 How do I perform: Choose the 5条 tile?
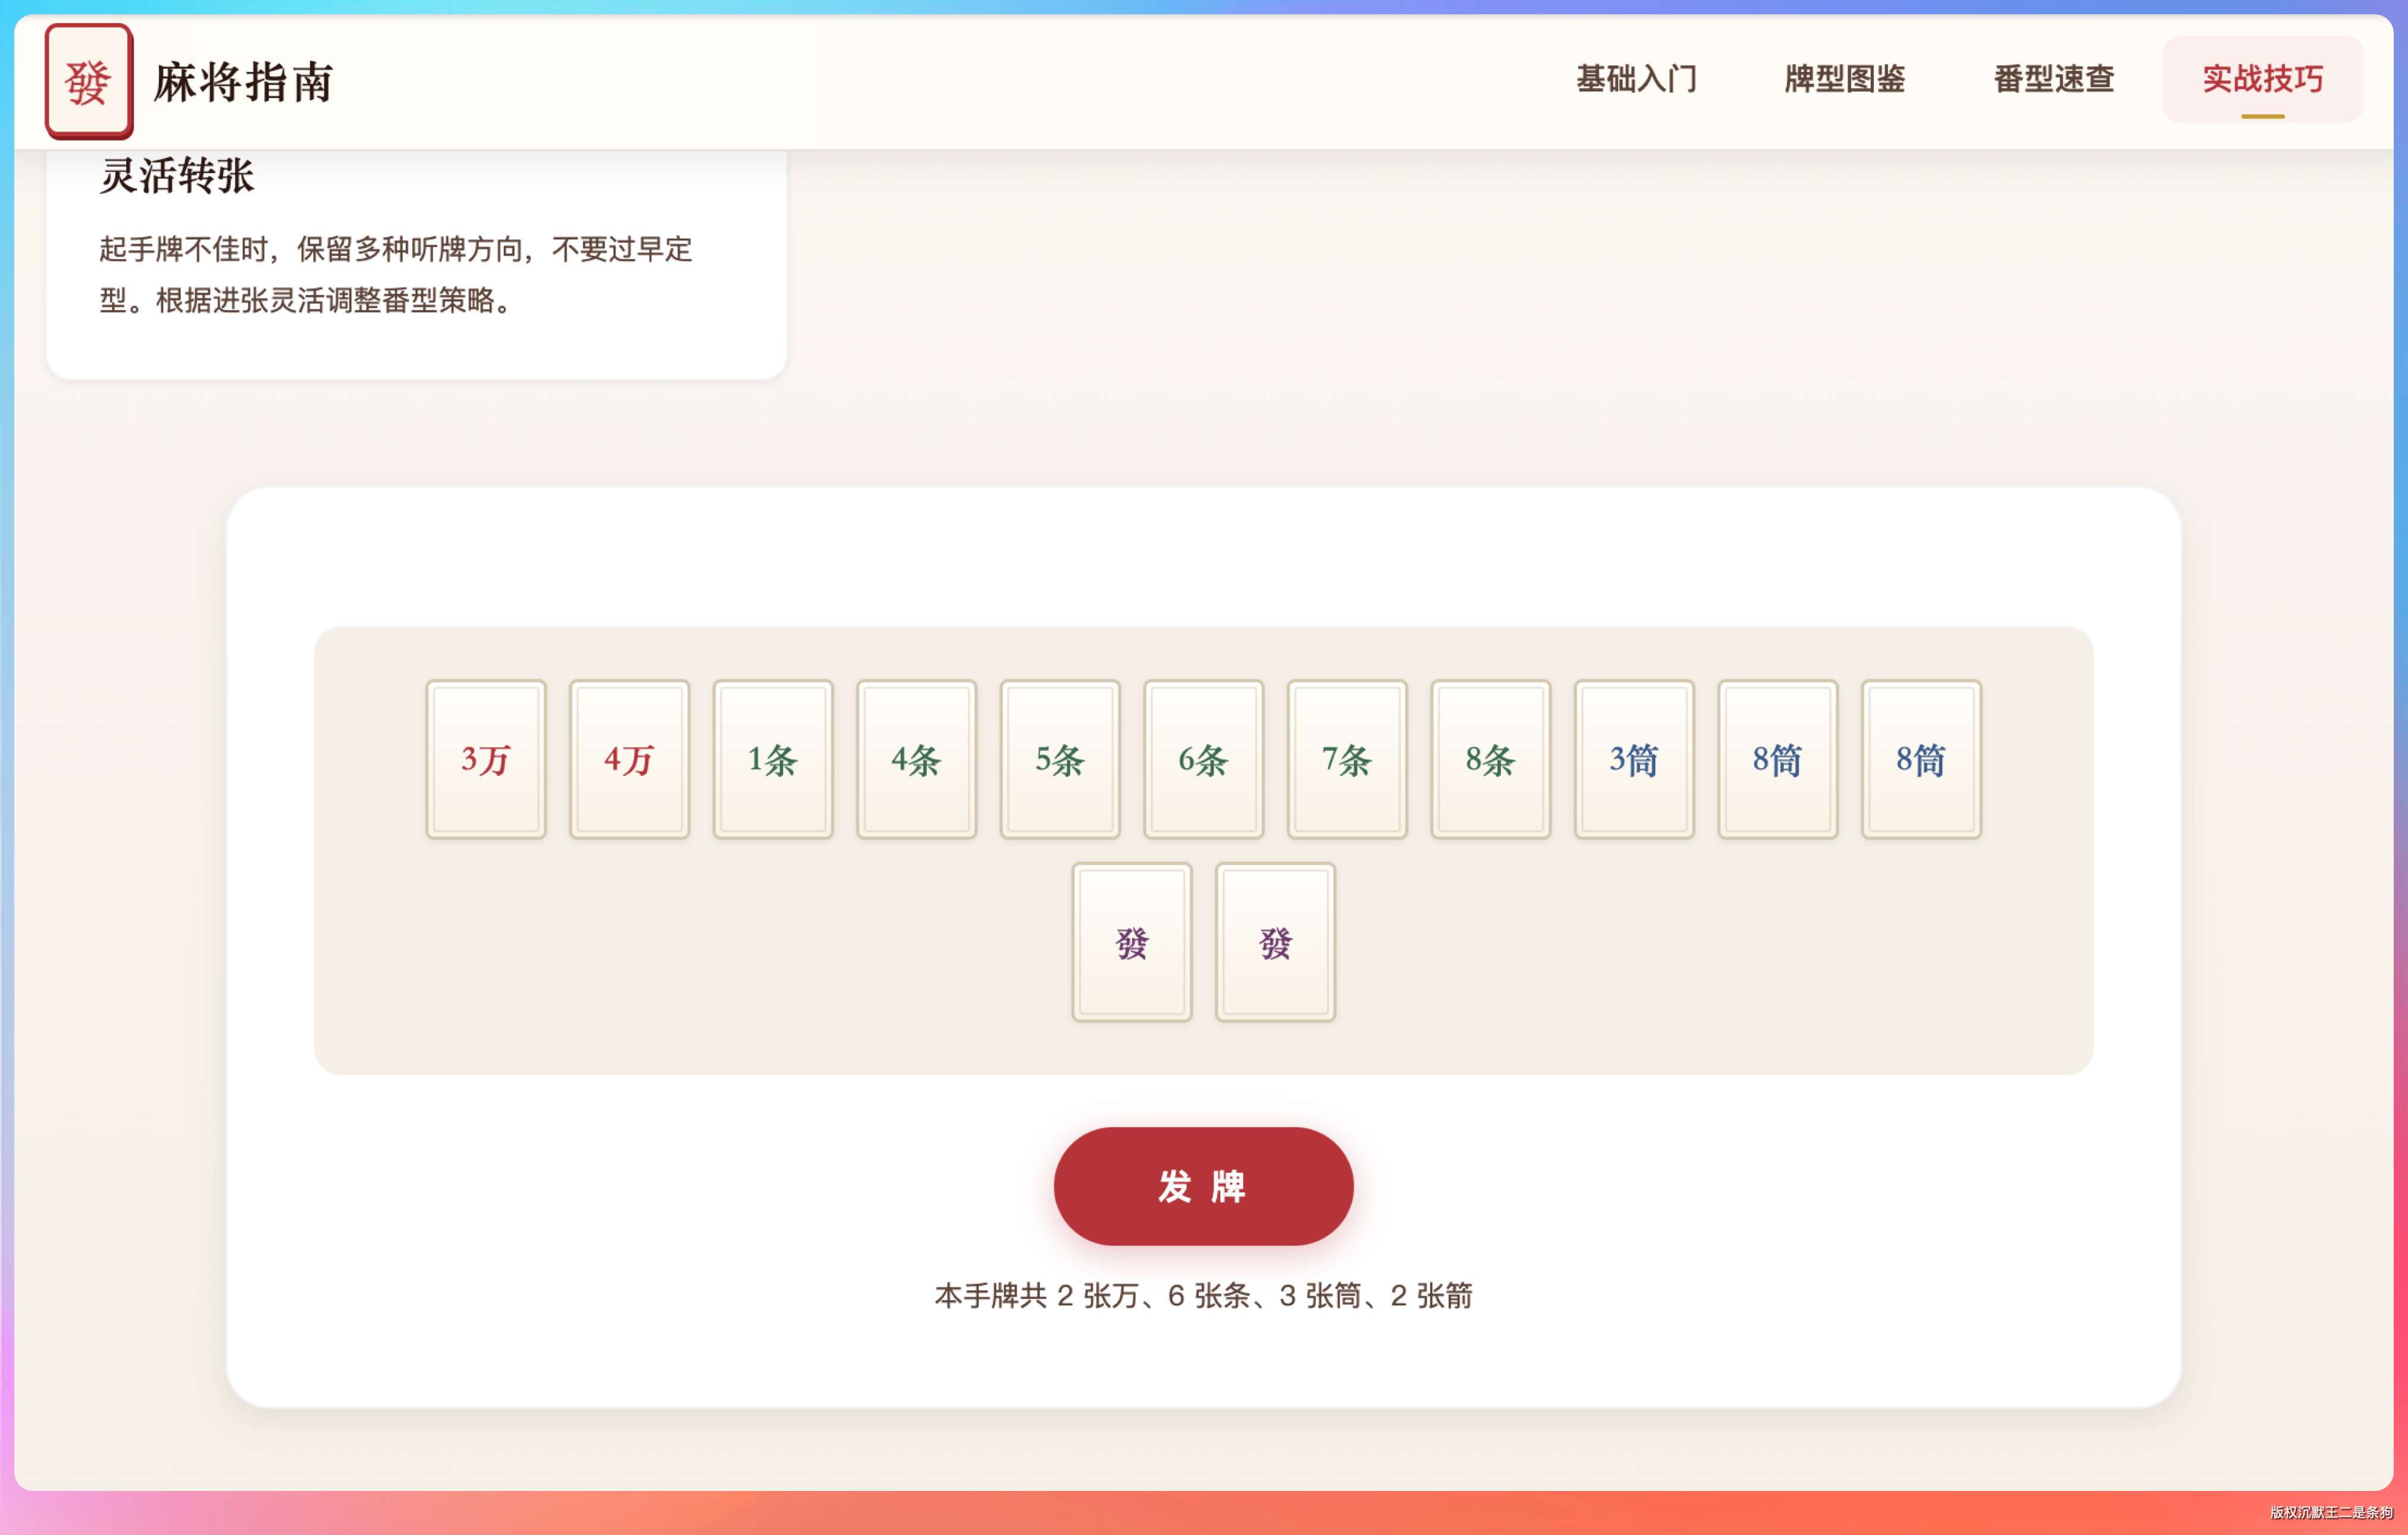[x=1060, y=759]
